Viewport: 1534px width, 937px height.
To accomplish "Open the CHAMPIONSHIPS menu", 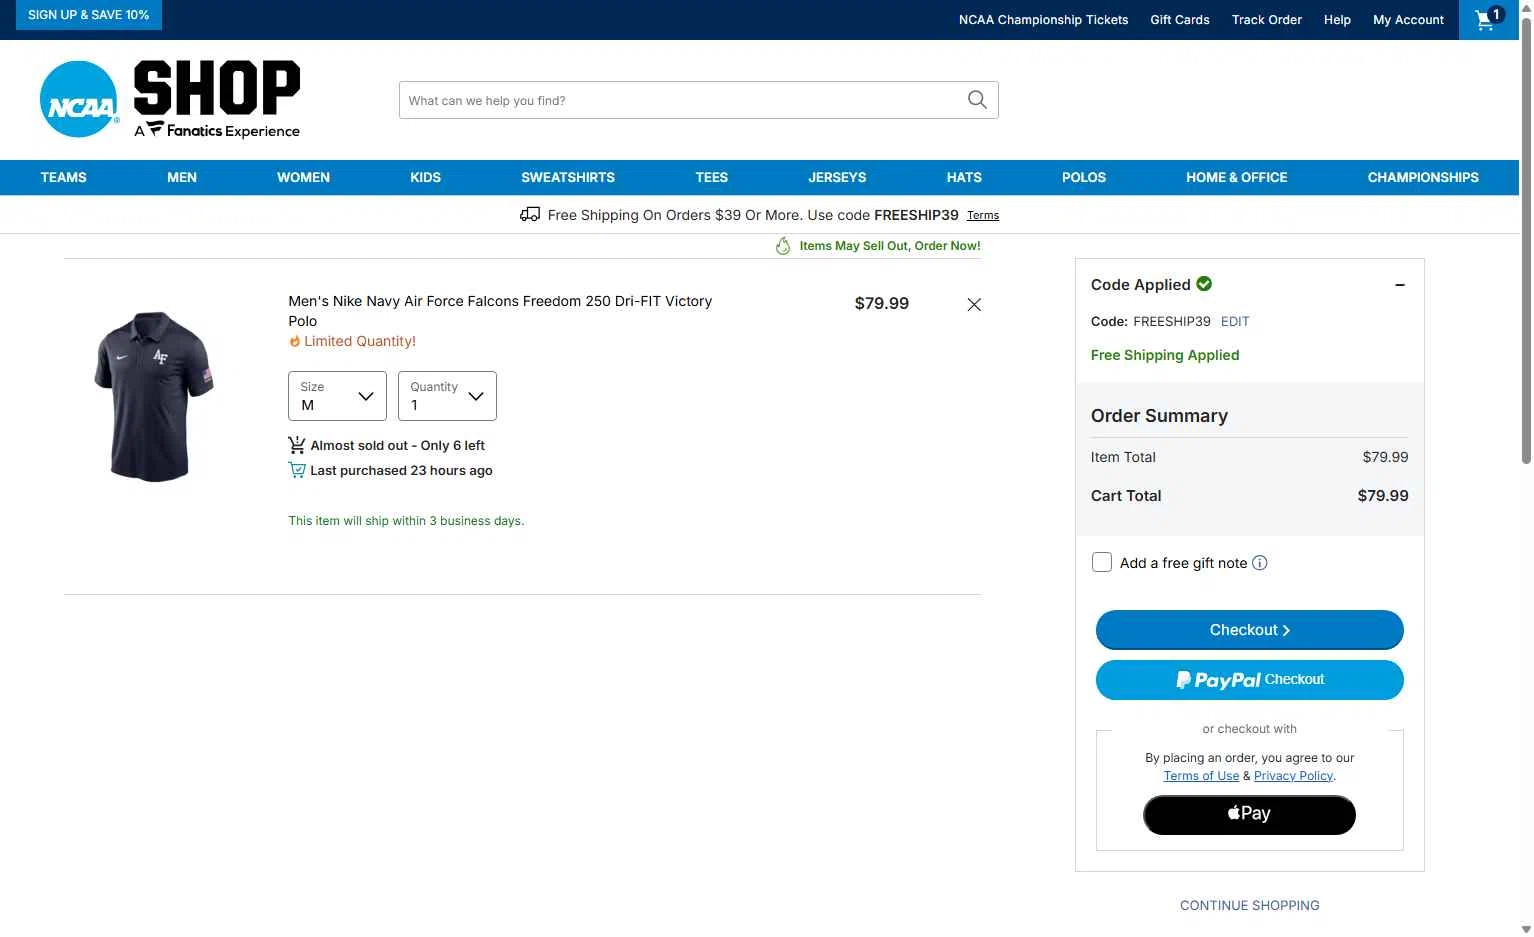I will click(1423, 177).
